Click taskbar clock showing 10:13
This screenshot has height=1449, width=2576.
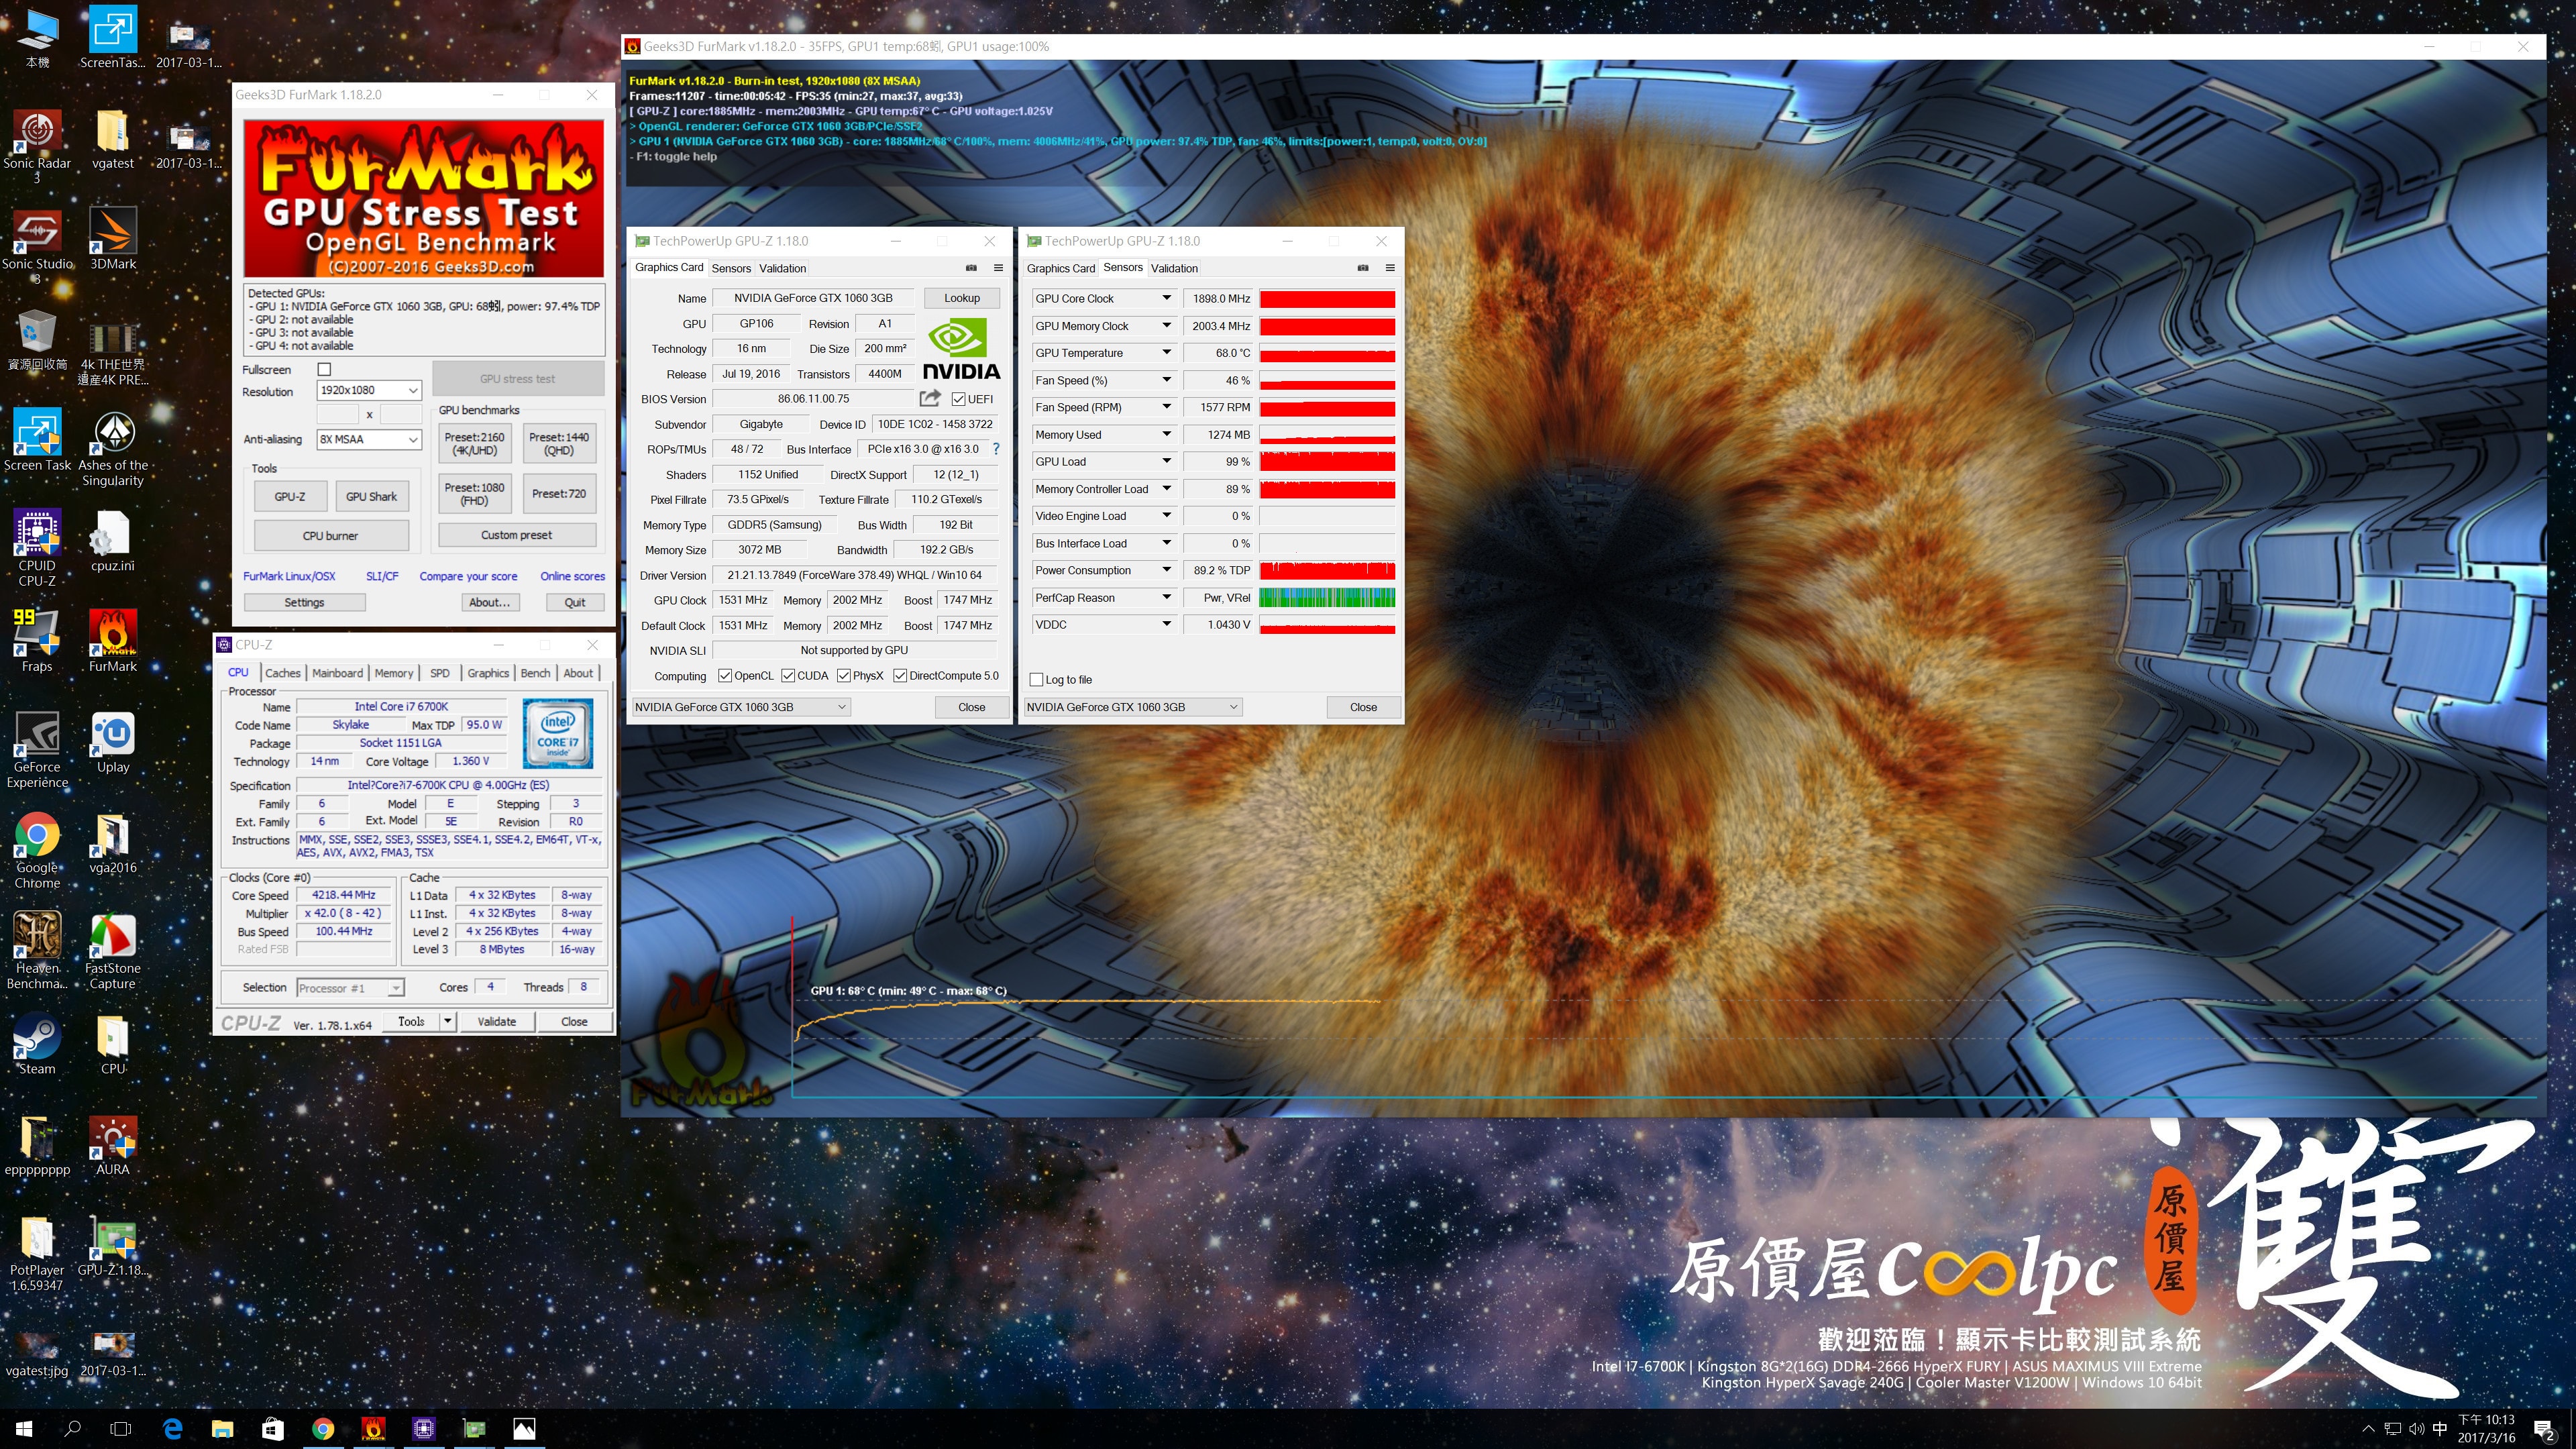(2486, 1429)
